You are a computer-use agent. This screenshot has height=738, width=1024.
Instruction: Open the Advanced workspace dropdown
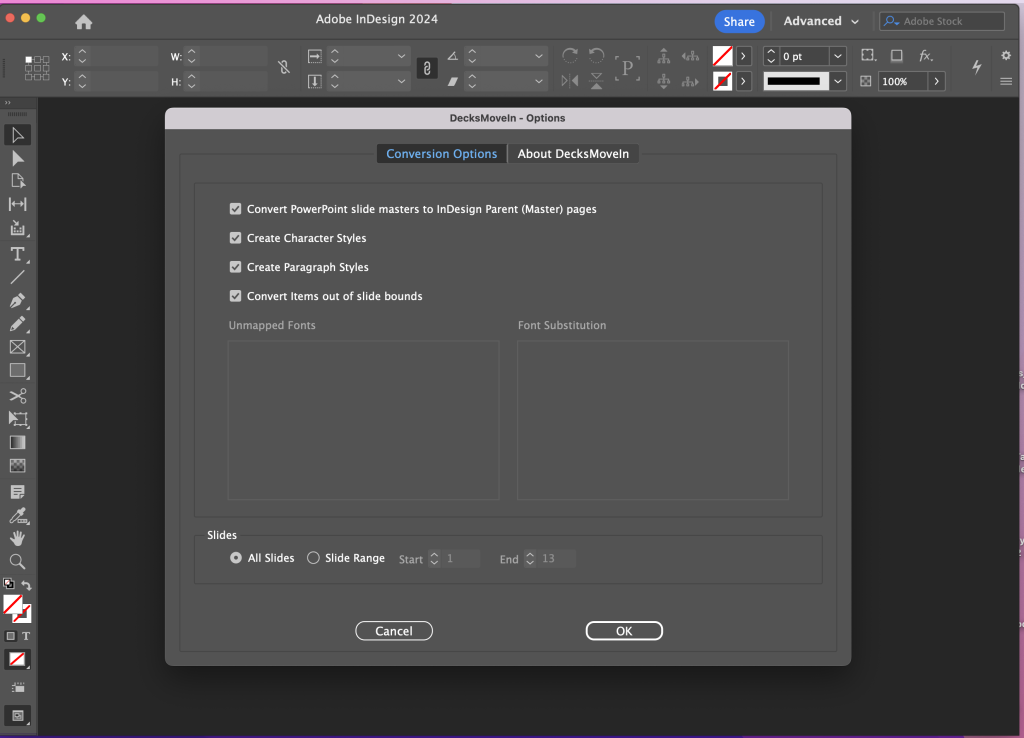(x=821, y=22)
